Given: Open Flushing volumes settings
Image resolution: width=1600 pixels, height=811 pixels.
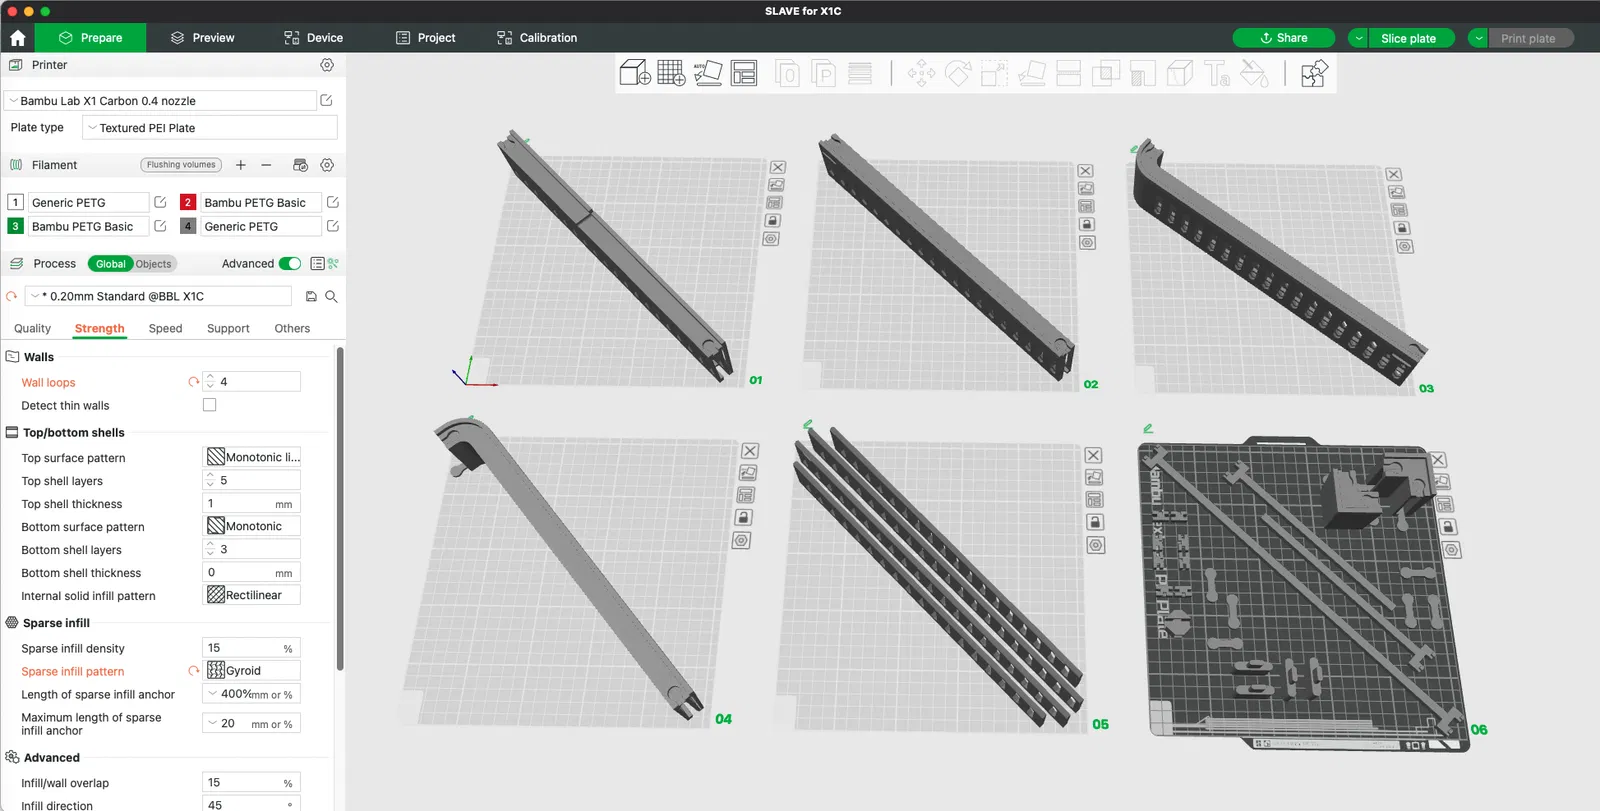Looking at the screenshot, I should [181, 165].
